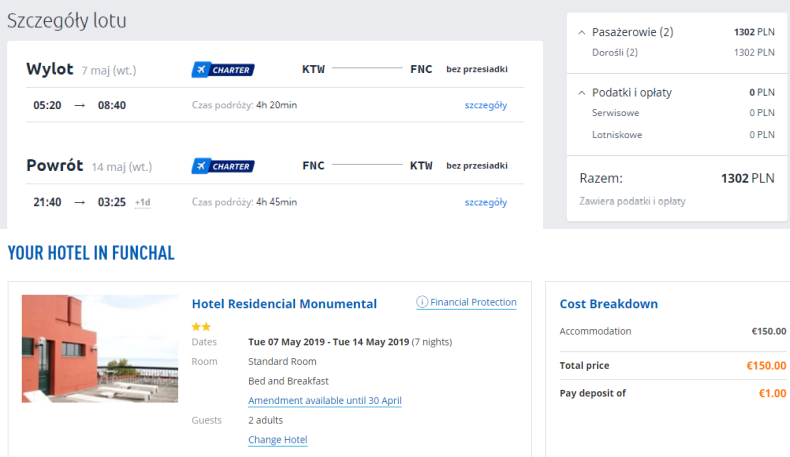Open szczegóły for the Wylot flight
Viewport: 790px width, 457px height.
point(485,105)
